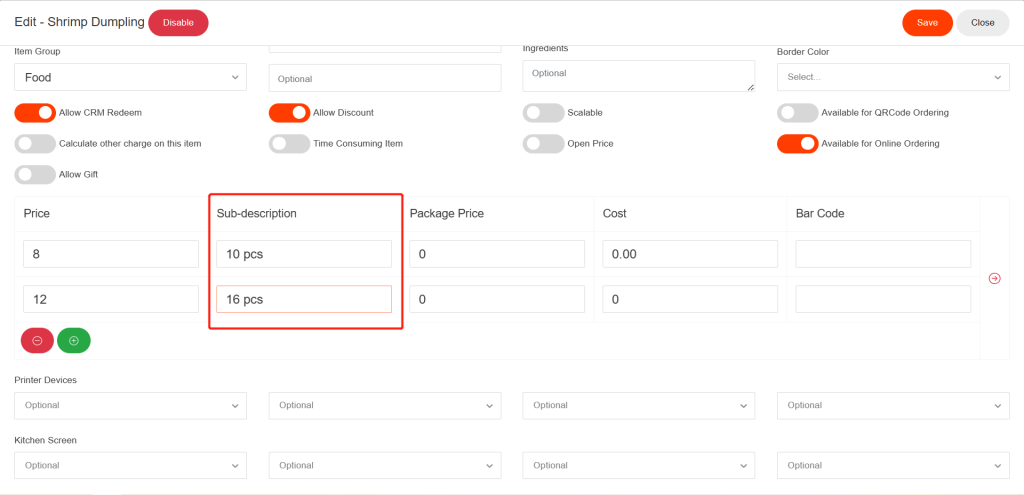Enable the Scalable toggle
The height and width of the screenshot is (495, 1024).
[543, 113]
